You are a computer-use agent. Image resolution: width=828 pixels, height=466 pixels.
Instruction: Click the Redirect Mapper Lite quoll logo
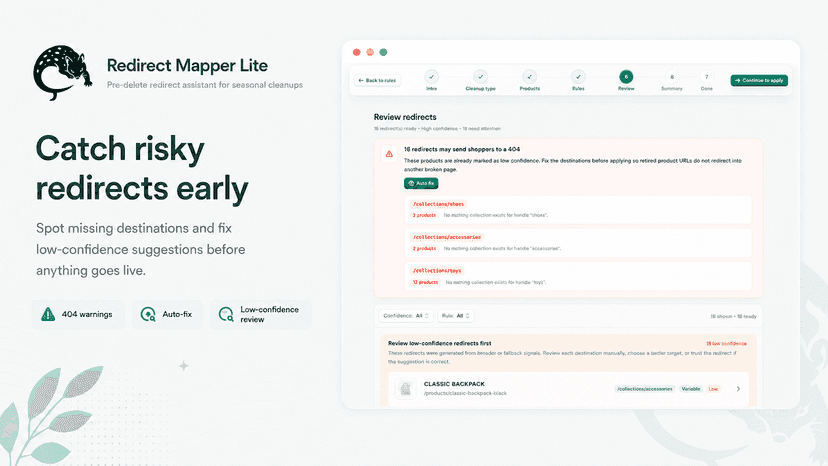(62, 73)
